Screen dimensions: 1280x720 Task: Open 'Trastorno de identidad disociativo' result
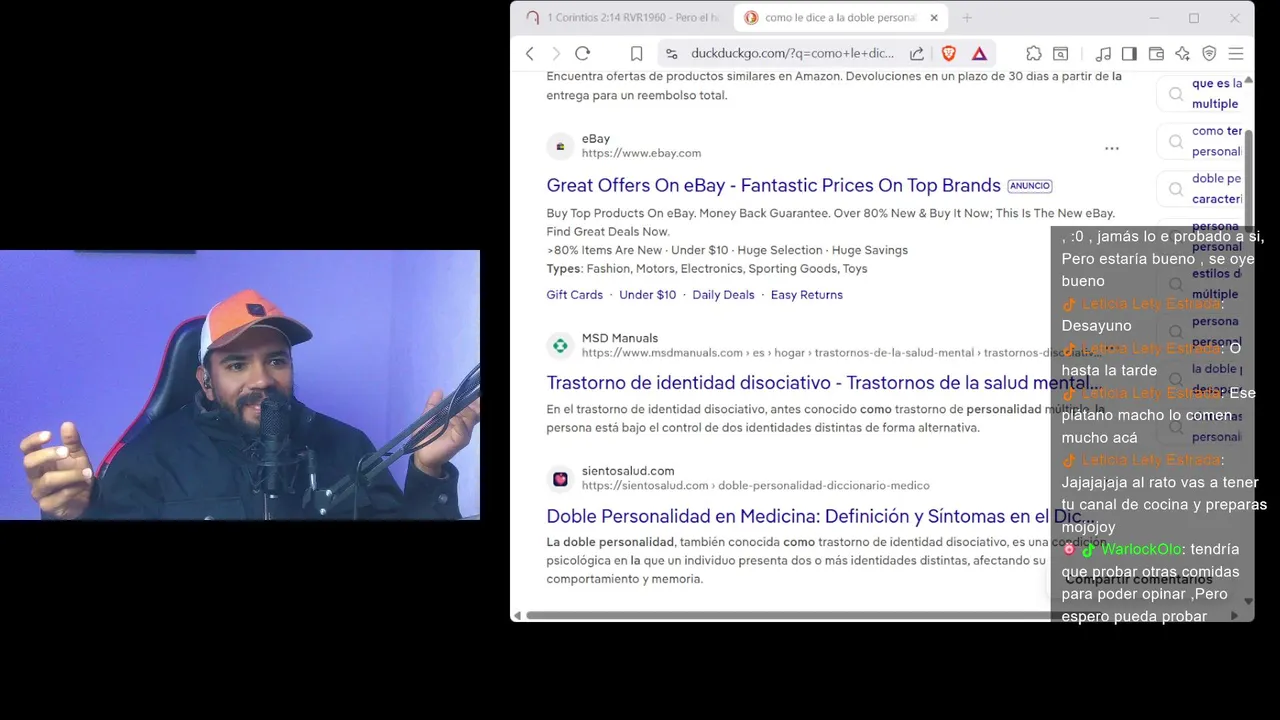[x=823, y=383]
